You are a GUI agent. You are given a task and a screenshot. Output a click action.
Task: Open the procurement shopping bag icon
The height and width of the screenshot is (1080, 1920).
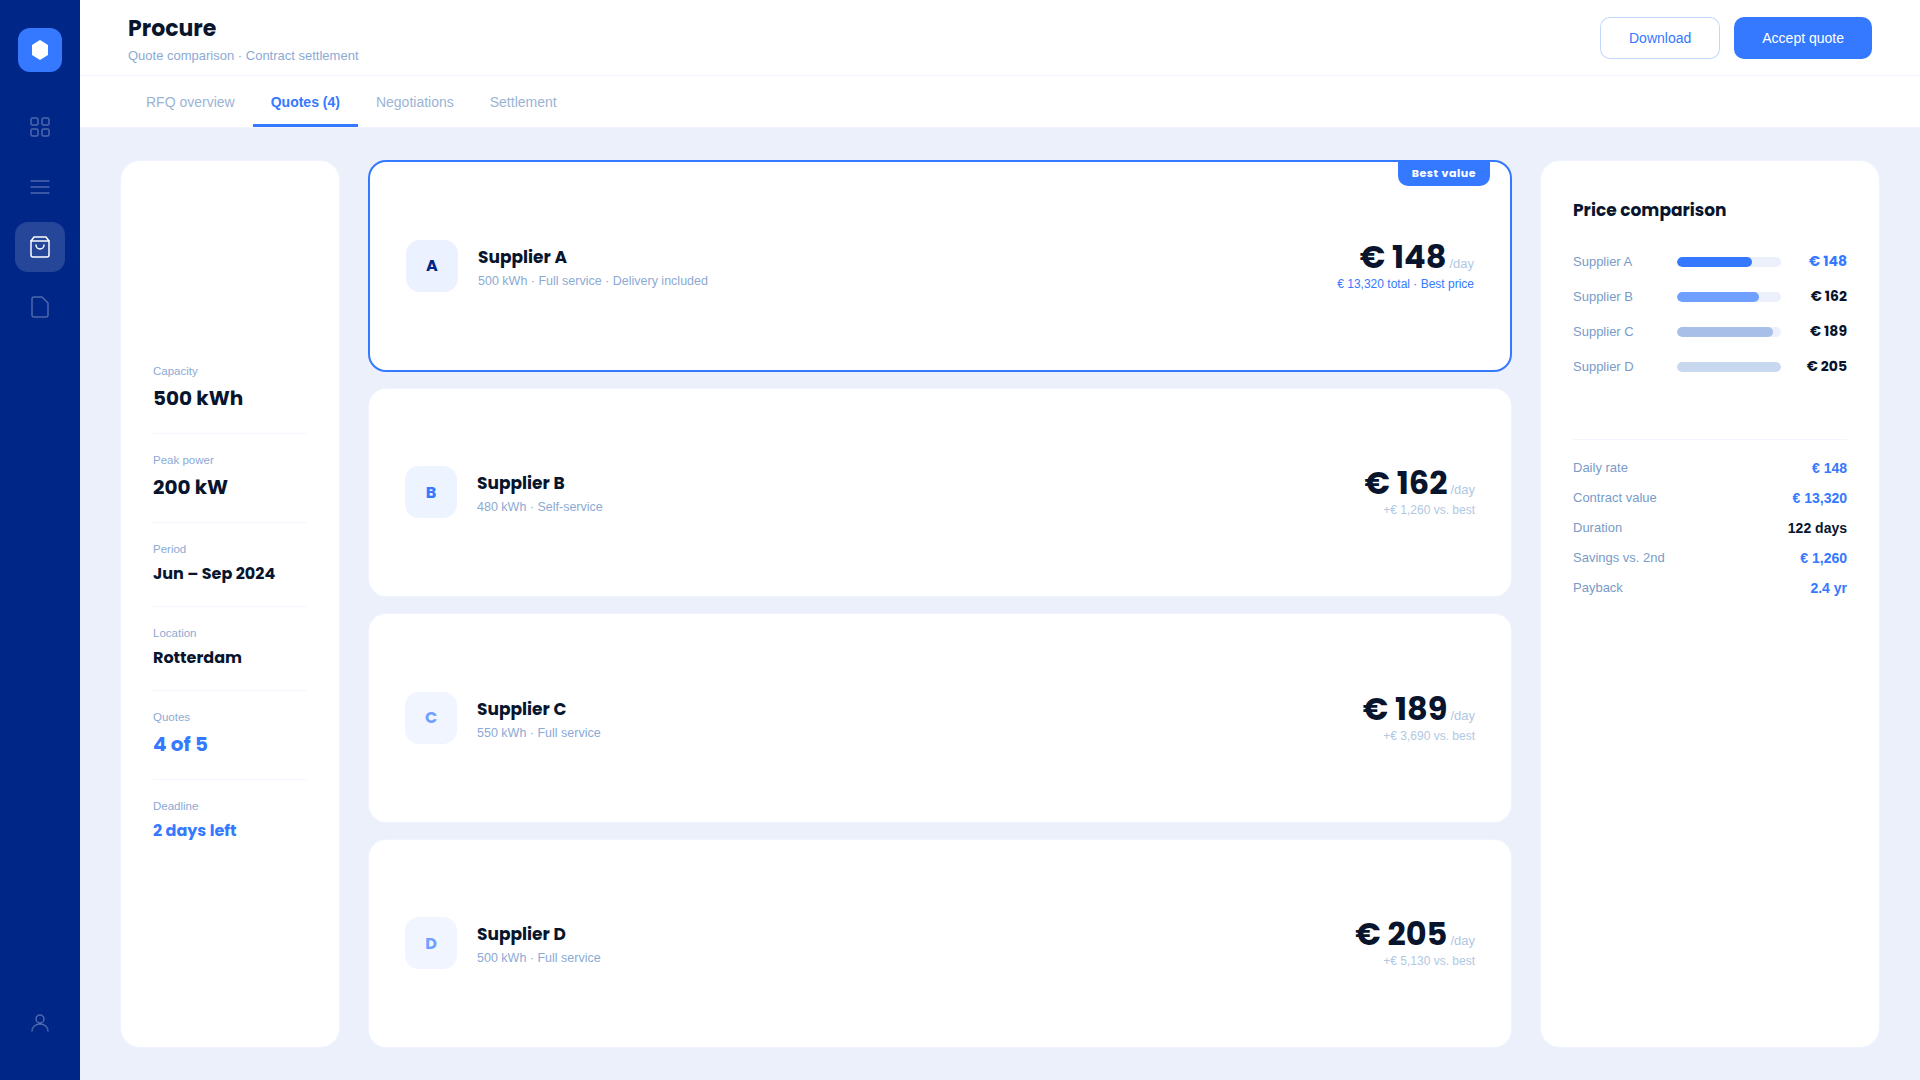pos(40,247)
